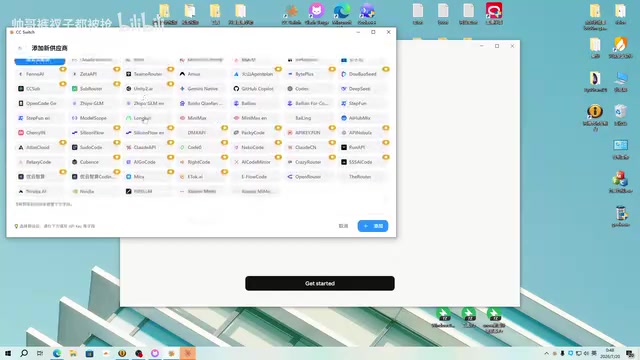Pick the APIKEY.FUN provider preset
Image resolution: width=640 pixels, height=360 pixels.
[x=309, y=133]
